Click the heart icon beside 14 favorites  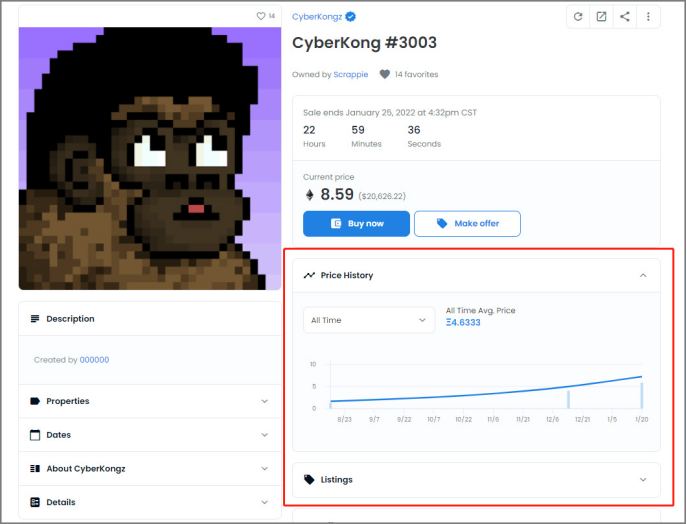tap(384, 74)
